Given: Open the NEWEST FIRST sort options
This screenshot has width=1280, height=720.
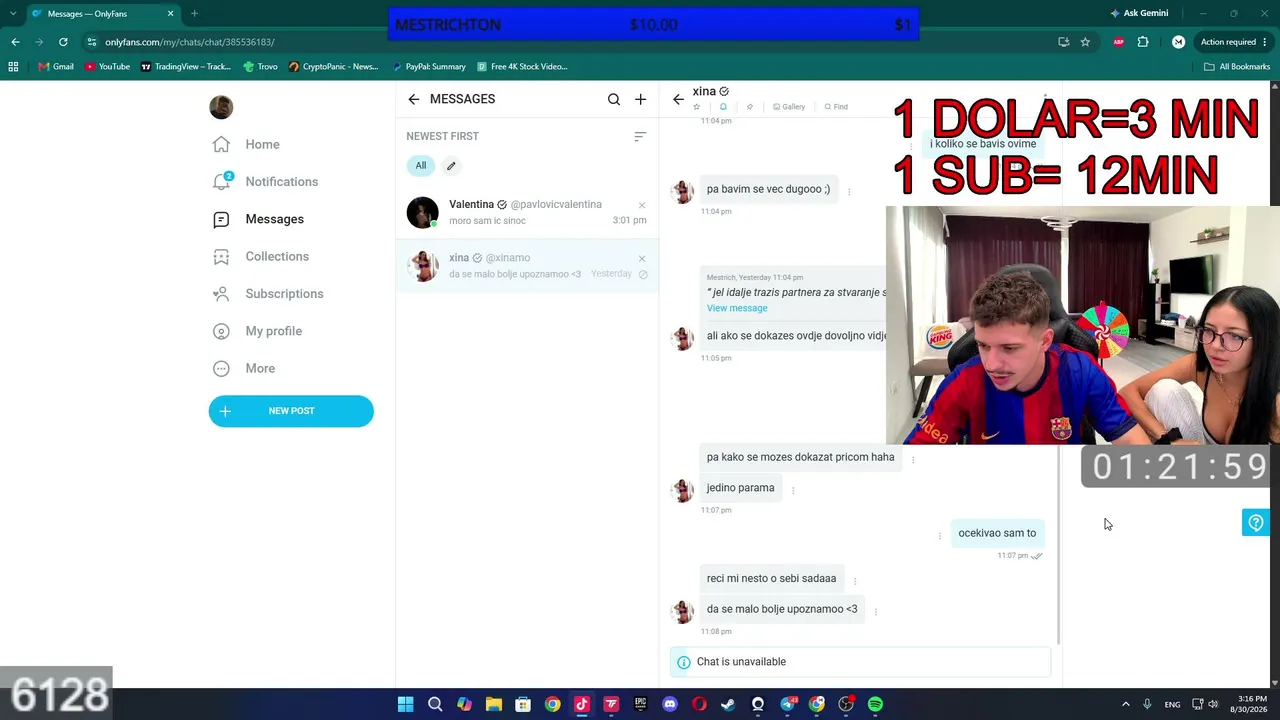Looking at the screenshot, I should point(640,136).
